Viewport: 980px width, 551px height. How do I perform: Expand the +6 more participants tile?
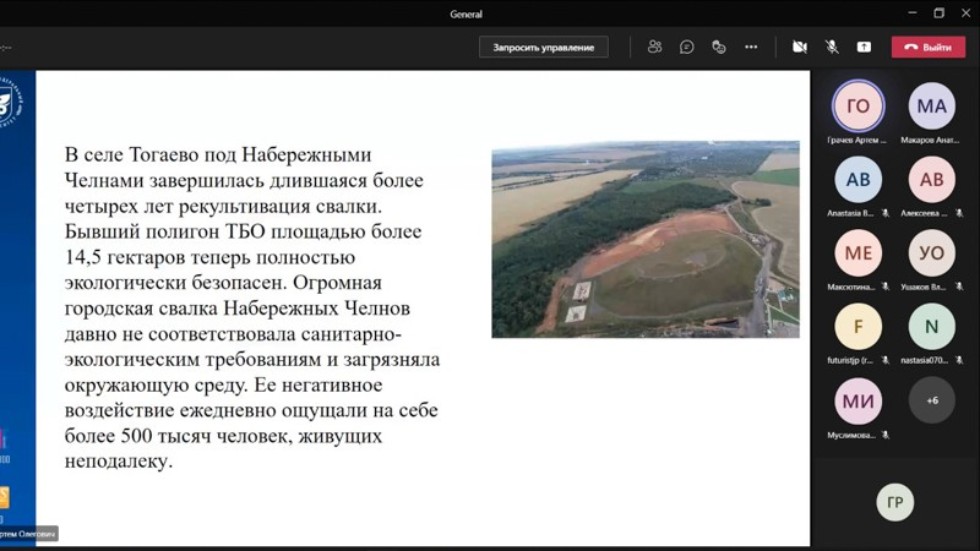click(931, 400)
